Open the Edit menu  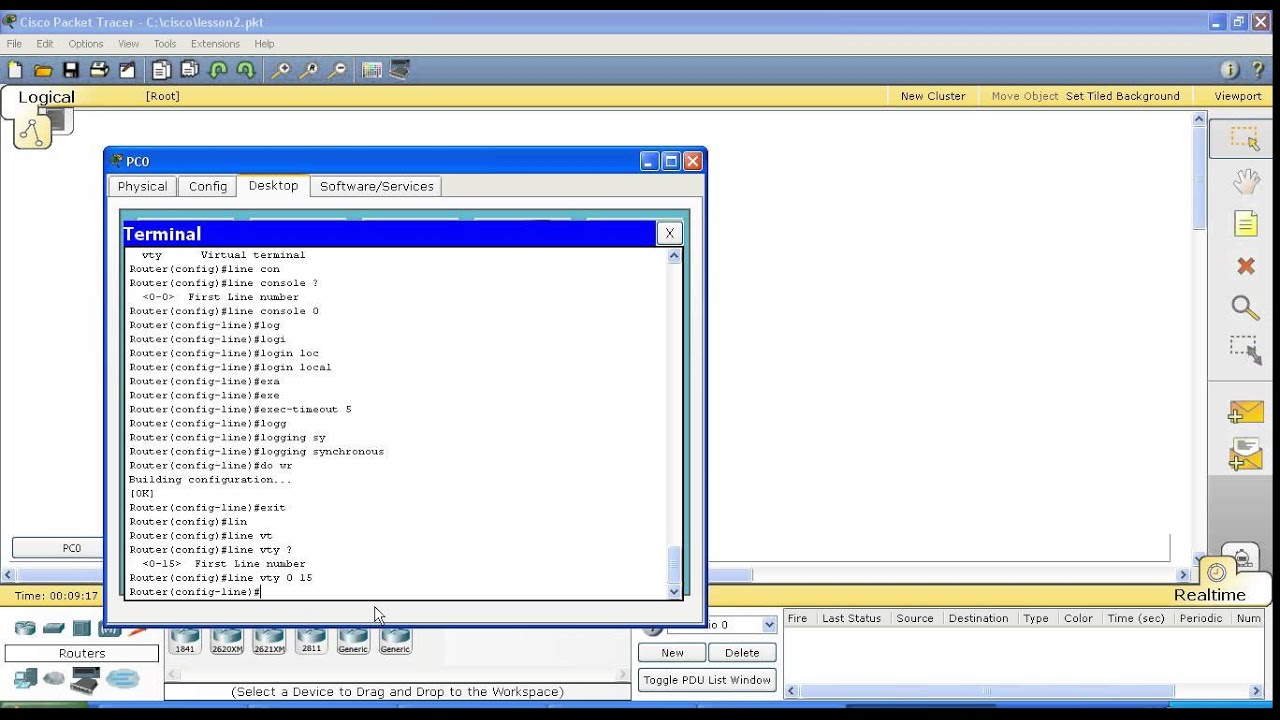click(45, 44)
